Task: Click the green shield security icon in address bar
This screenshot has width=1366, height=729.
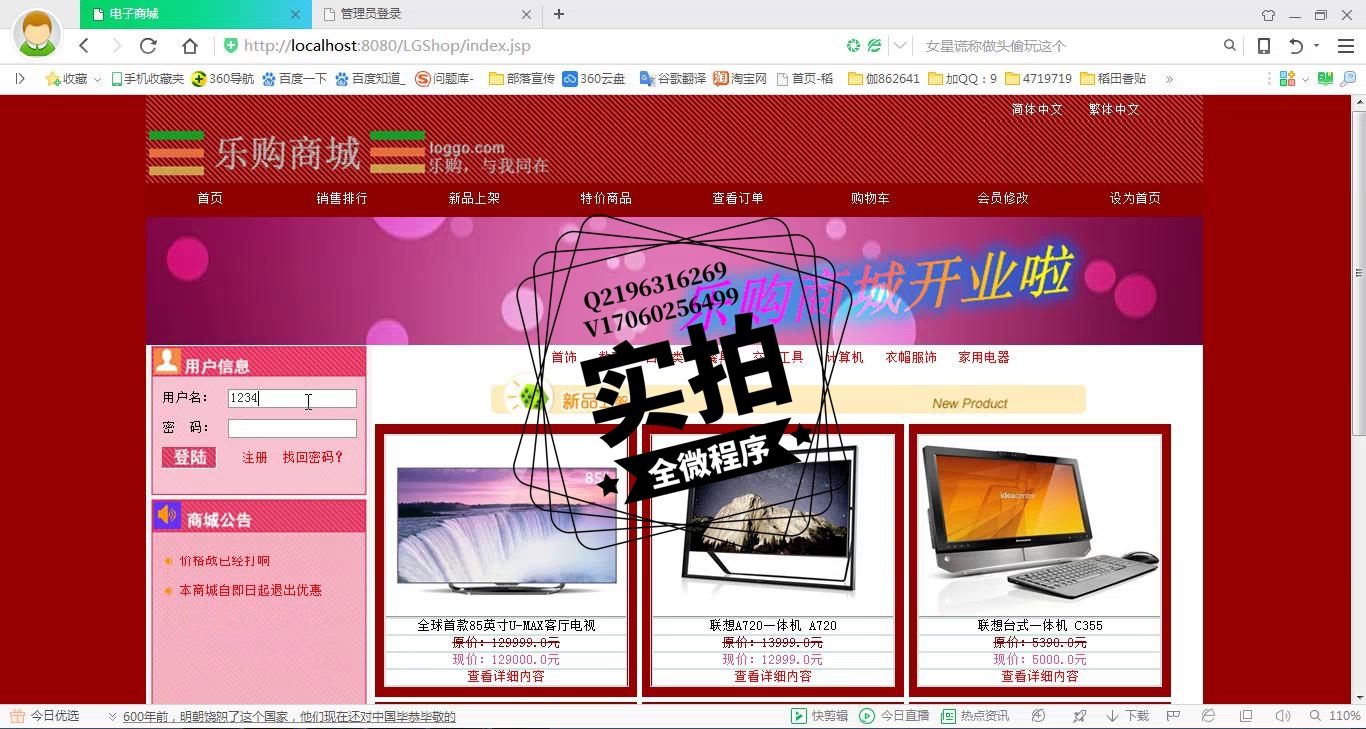Action: (231, 46)
